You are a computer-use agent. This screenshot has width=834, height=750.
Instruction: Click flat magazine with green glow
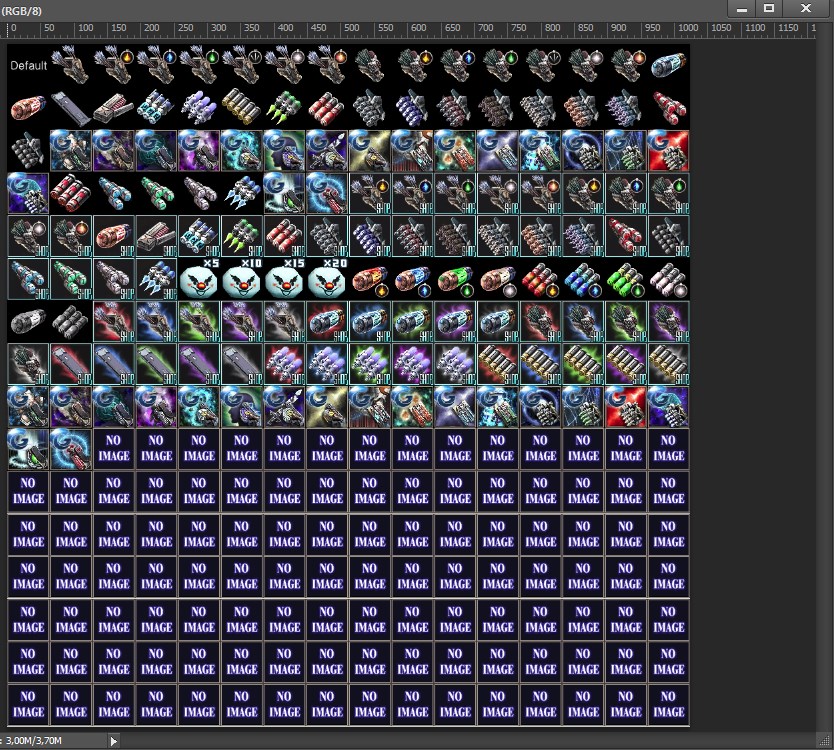[156, 364]
